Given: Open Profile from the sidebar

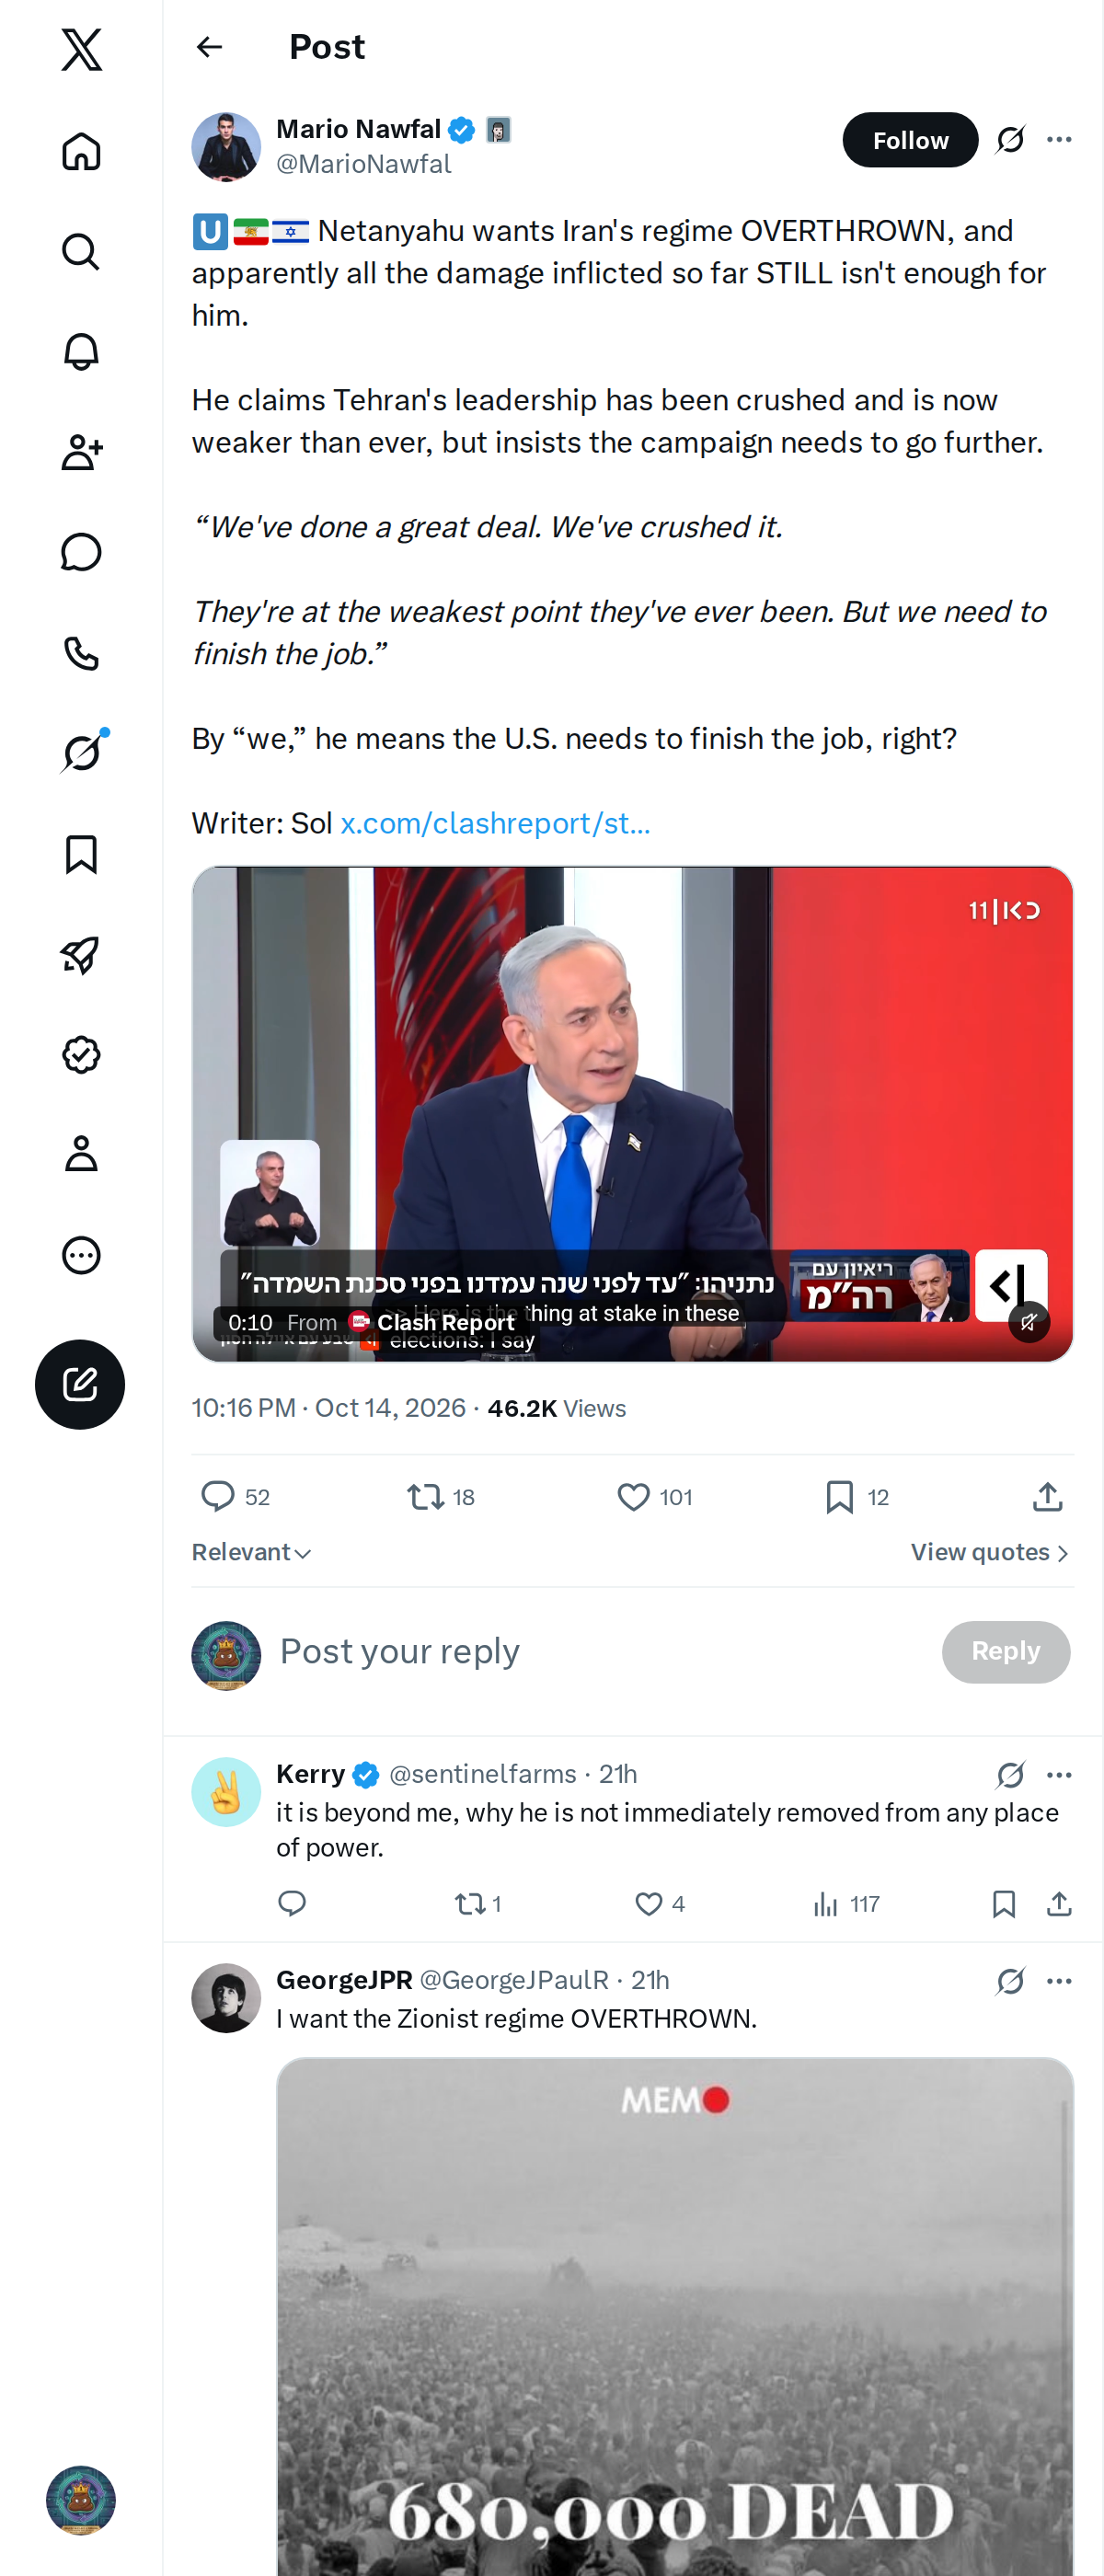Looking at the screenshot, I should pos(81,1154).
